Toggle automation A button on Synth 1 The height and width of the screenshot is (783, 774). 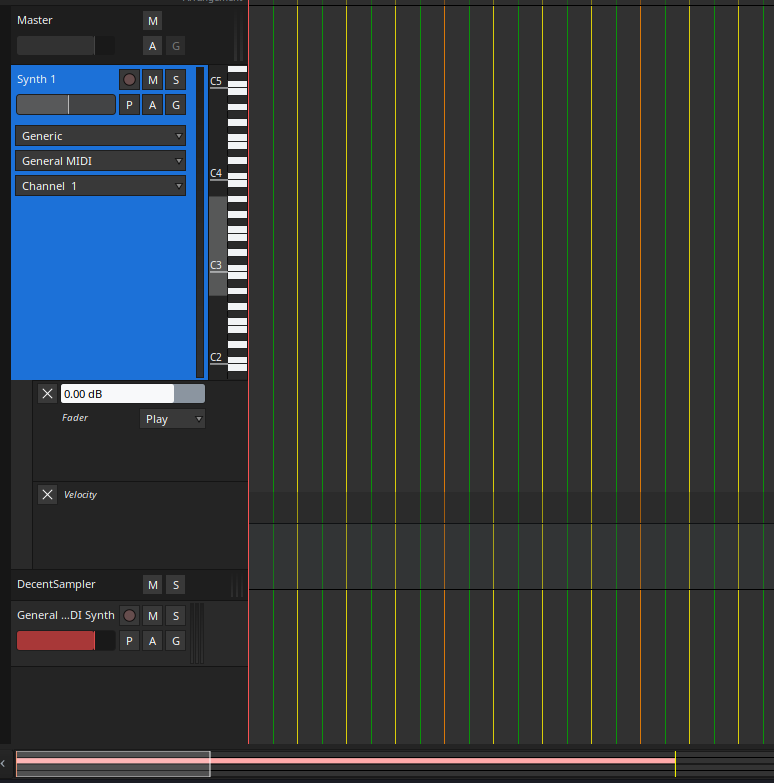point(153,105)
